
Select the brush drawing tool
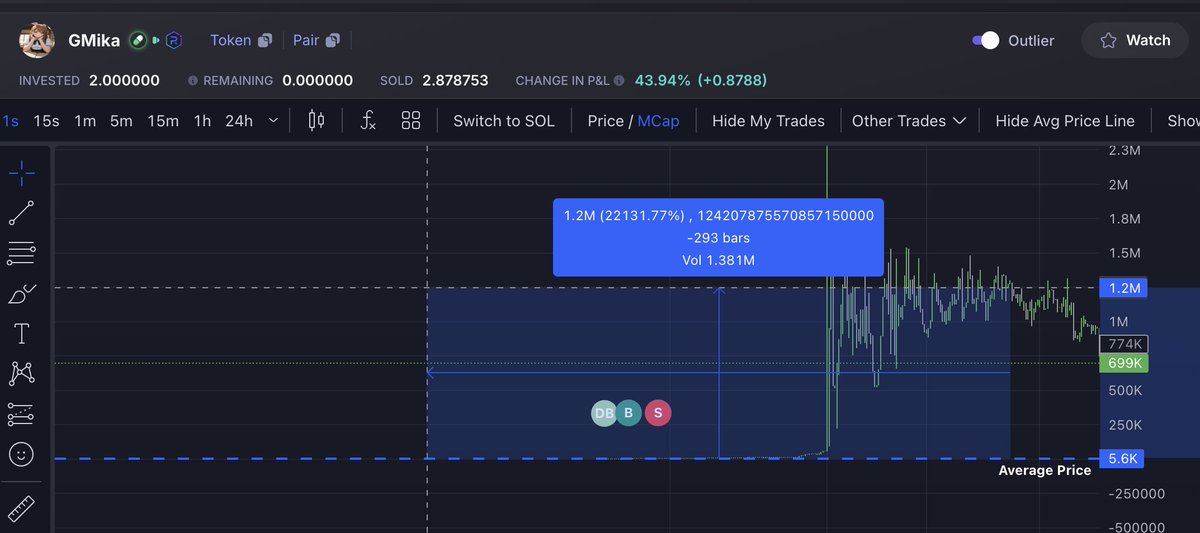pos(22,293)
